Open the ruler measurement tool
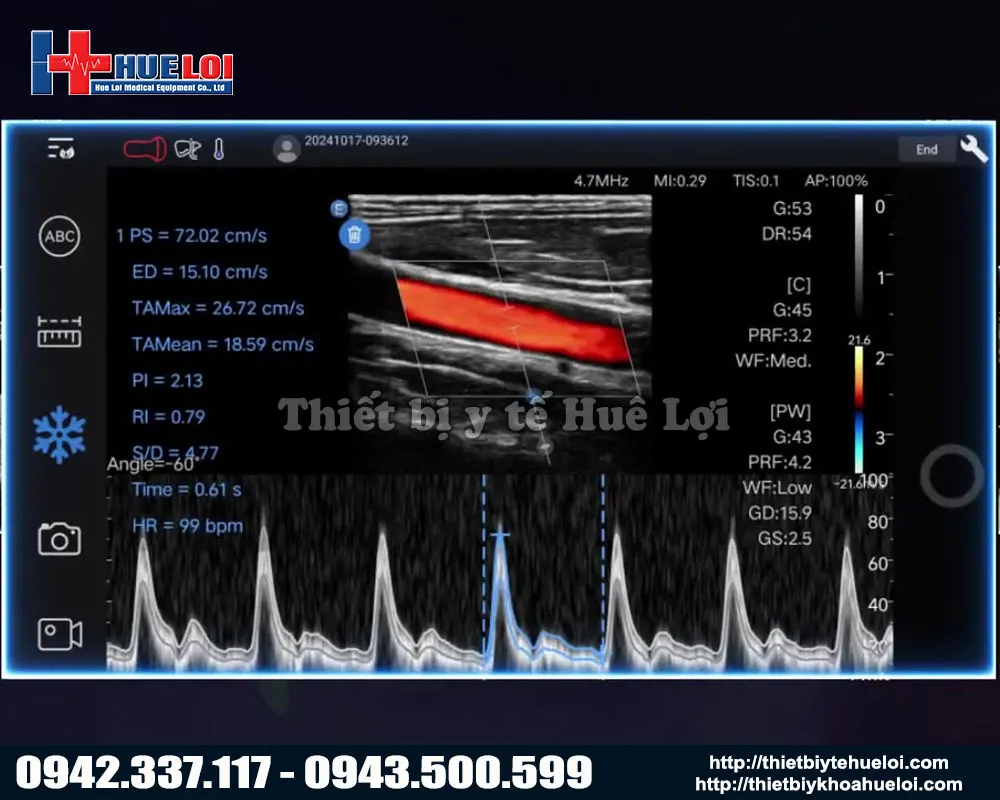 pyautogui.click(x=59, y=332)
